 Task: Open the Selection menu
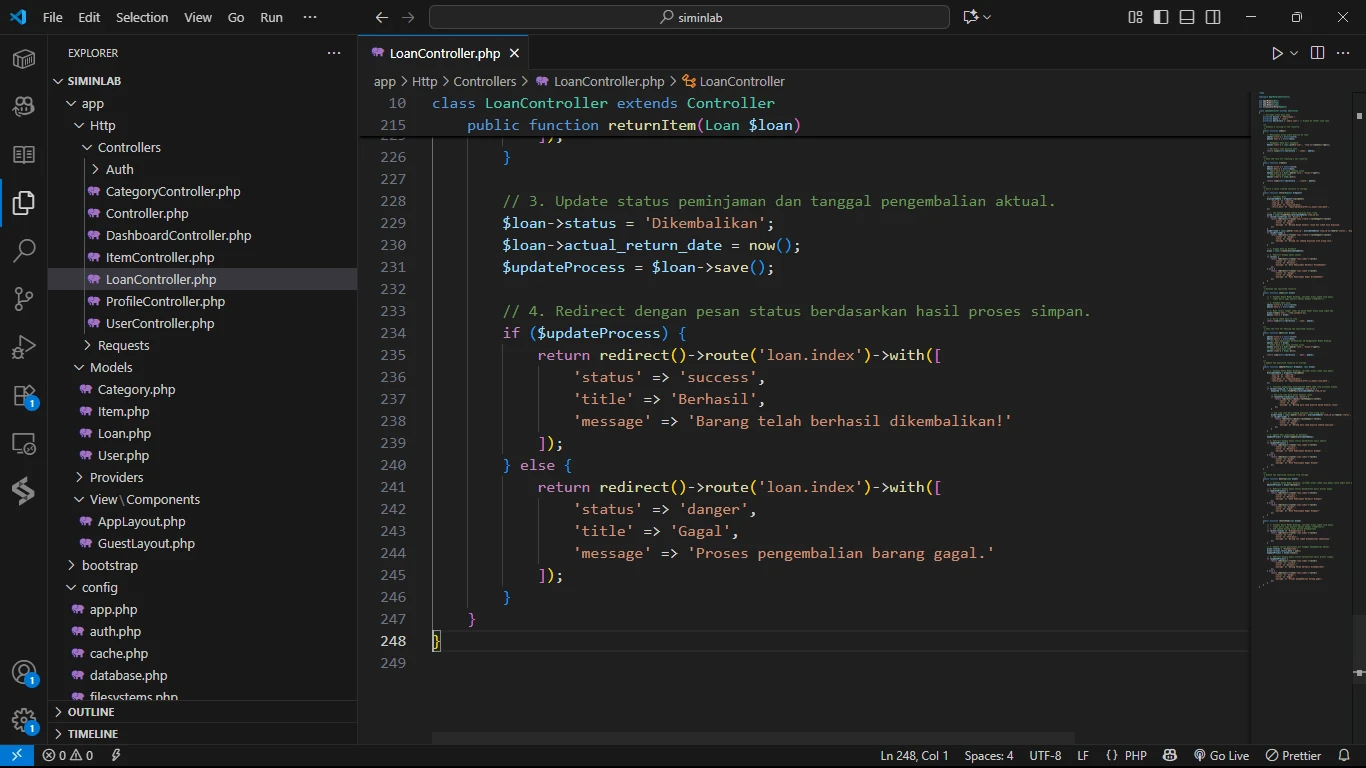pyautogui.click(x=142, y=17)
